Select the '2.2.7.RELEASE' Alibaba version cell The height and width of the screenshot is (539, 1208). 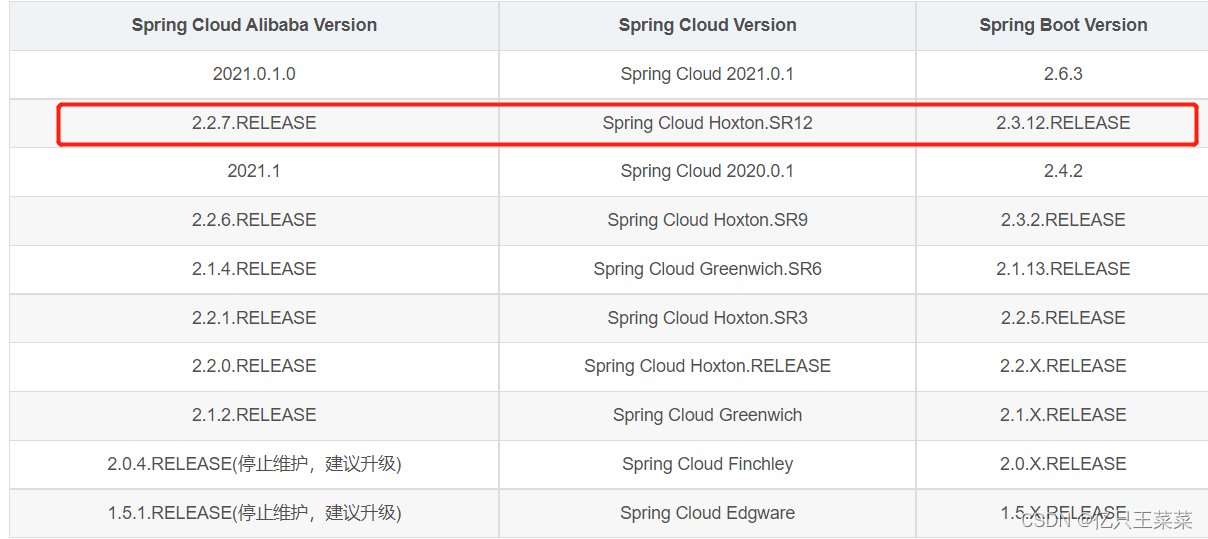point(254,123)
